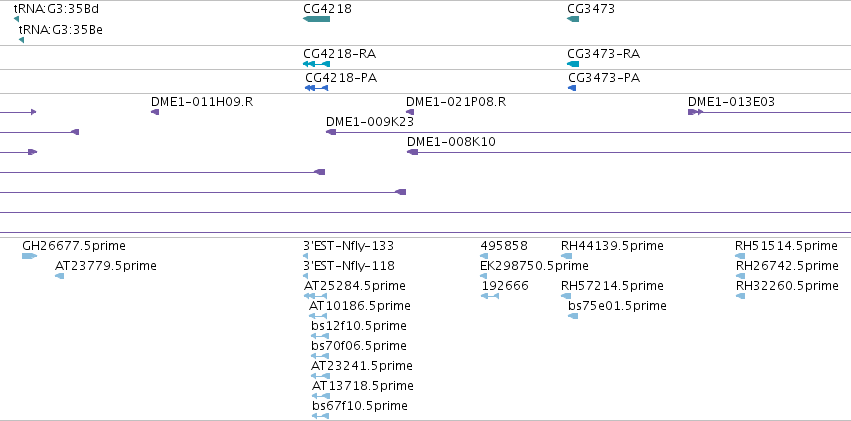Open the bs75e01.5prime EST label
This screenshot has width=851, height=421.
coord(617,305)
